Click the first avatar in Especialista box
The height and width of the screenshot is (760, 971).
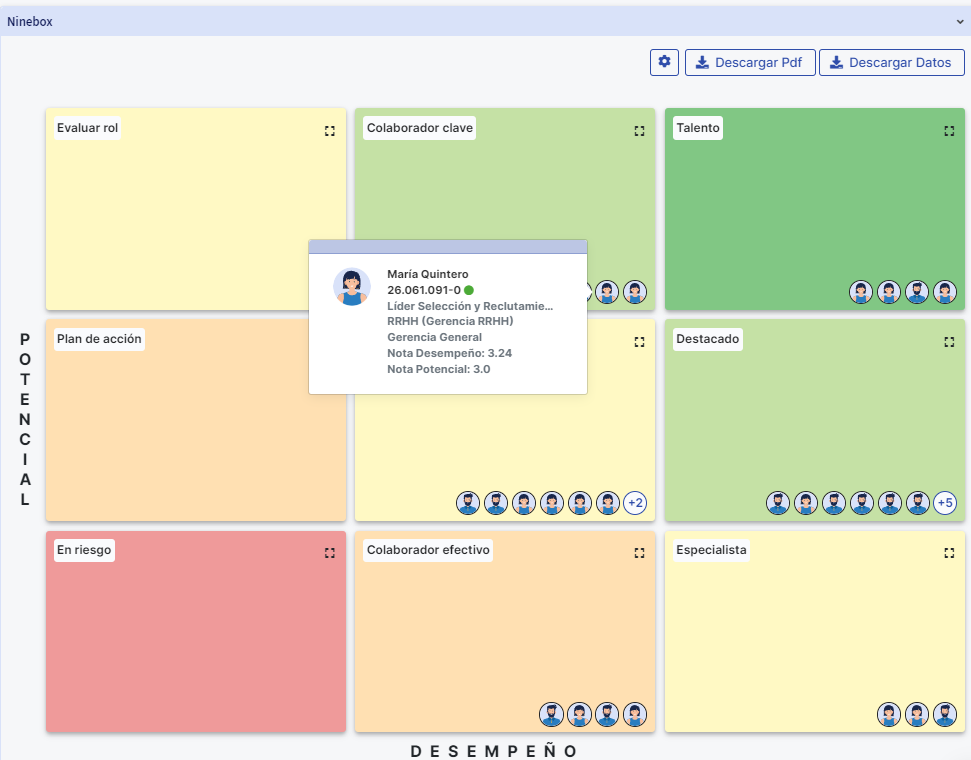pyautogui.click(x=889, y=714)
